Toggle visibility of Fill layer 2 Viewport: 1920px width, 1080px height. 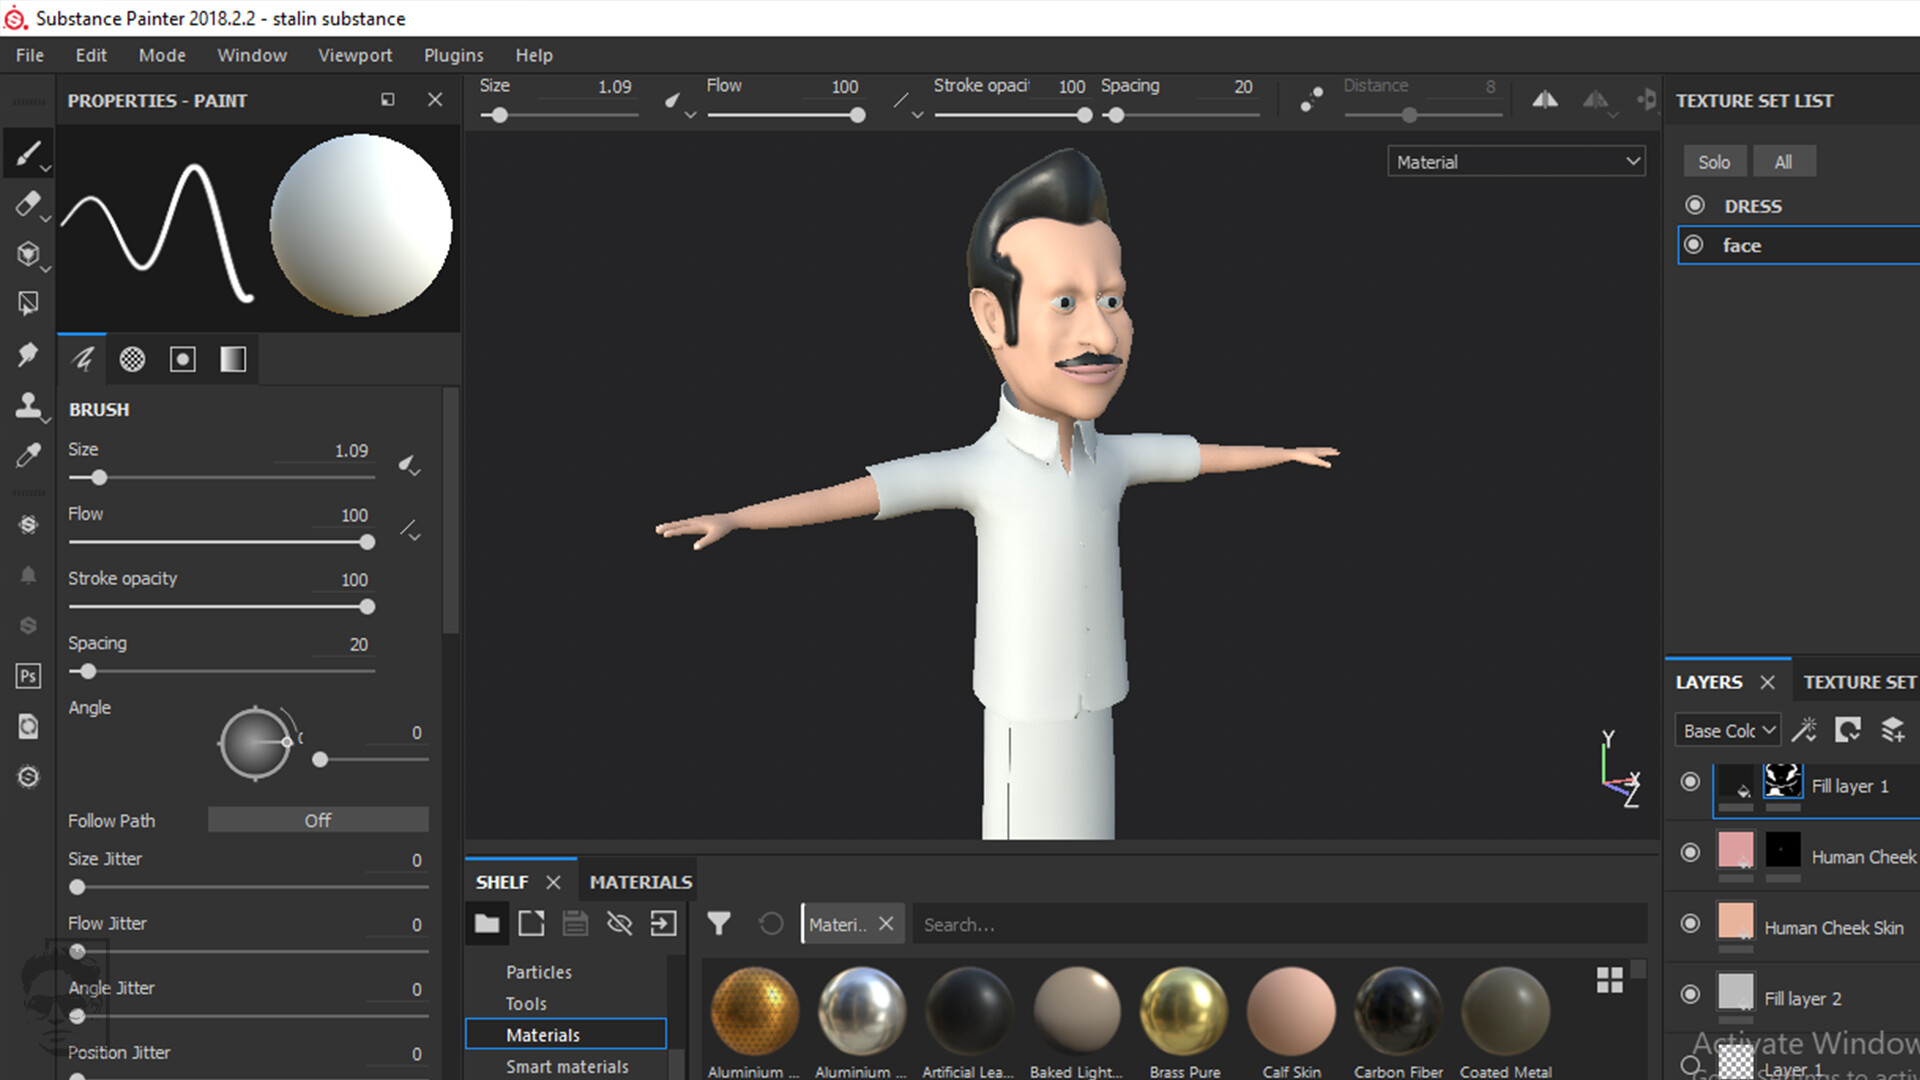click(x=1690, y=995)
